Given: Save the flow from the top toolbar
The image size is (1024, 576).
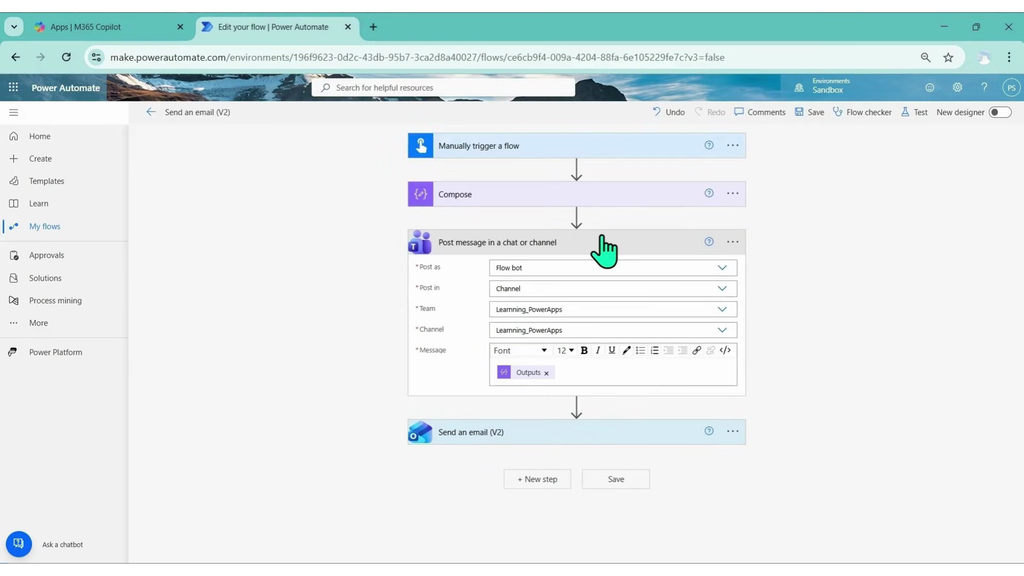Looking at the screenshot, I should 809,112.
